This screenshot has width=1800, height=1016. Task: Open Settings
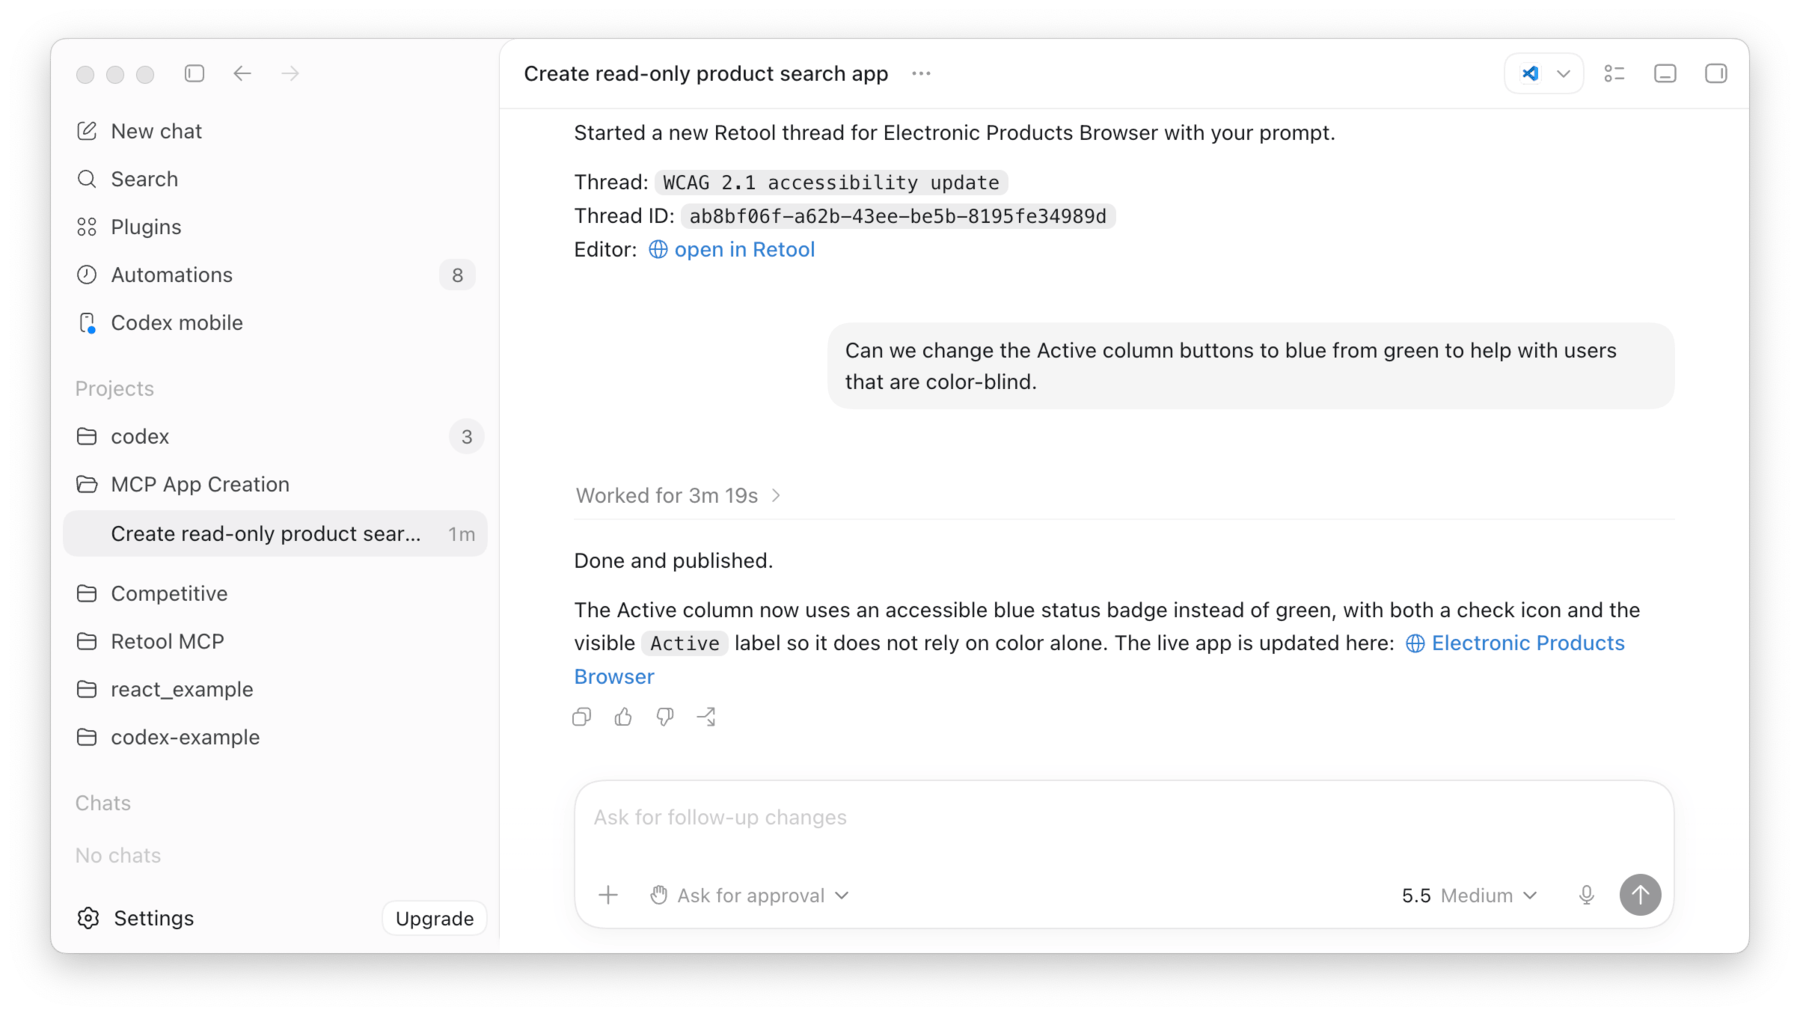click(x=135, y=918)
